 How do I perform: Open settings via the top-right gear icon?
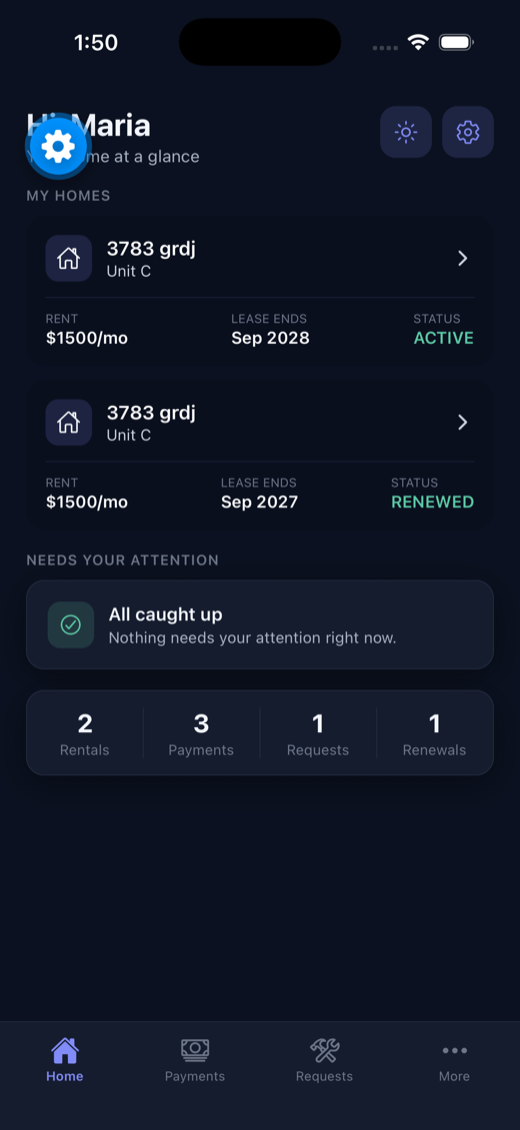point(467,132)
